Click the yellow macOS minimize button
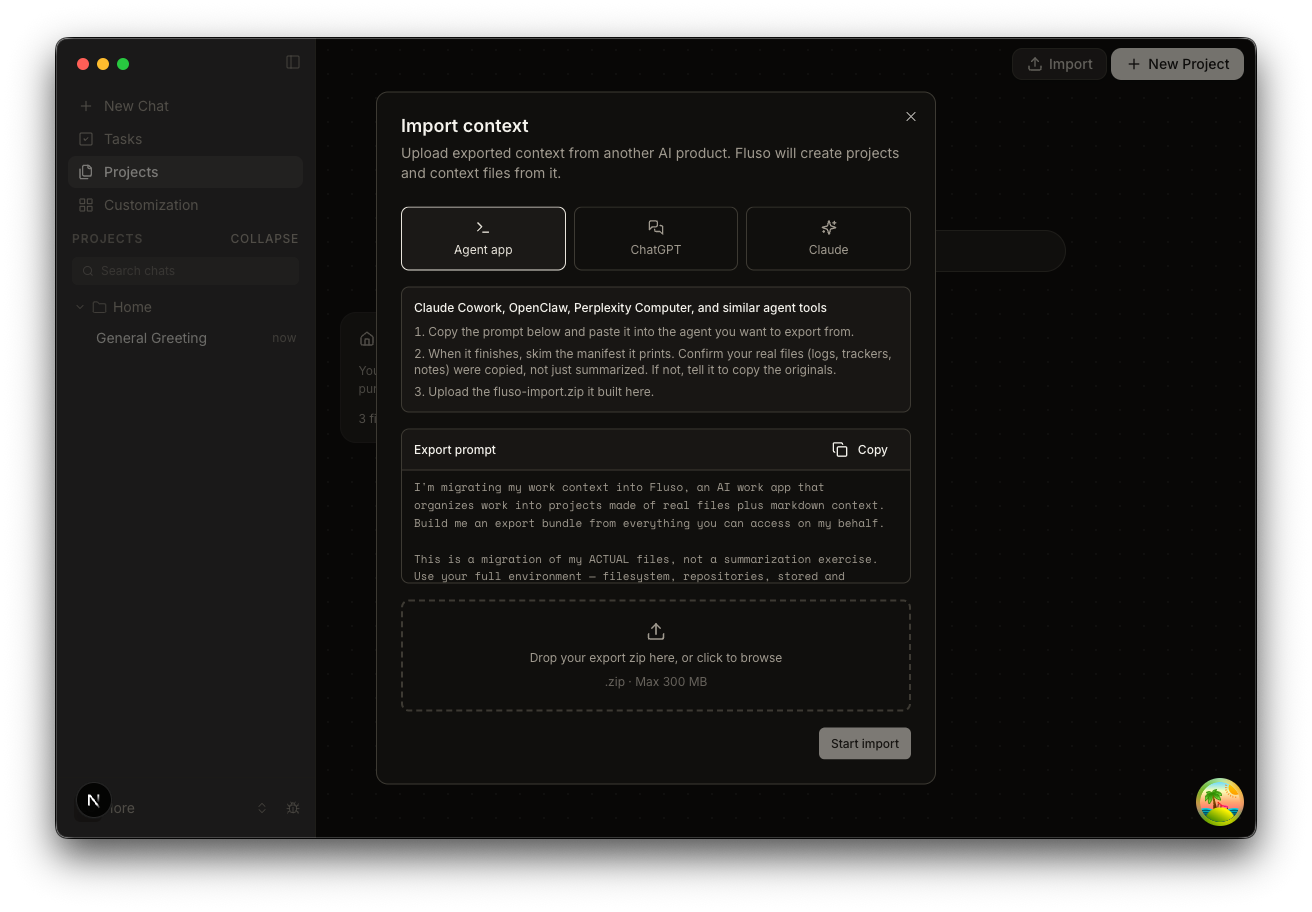The height and width of the screenshot is (912, 1312). (x=103, y=64)
